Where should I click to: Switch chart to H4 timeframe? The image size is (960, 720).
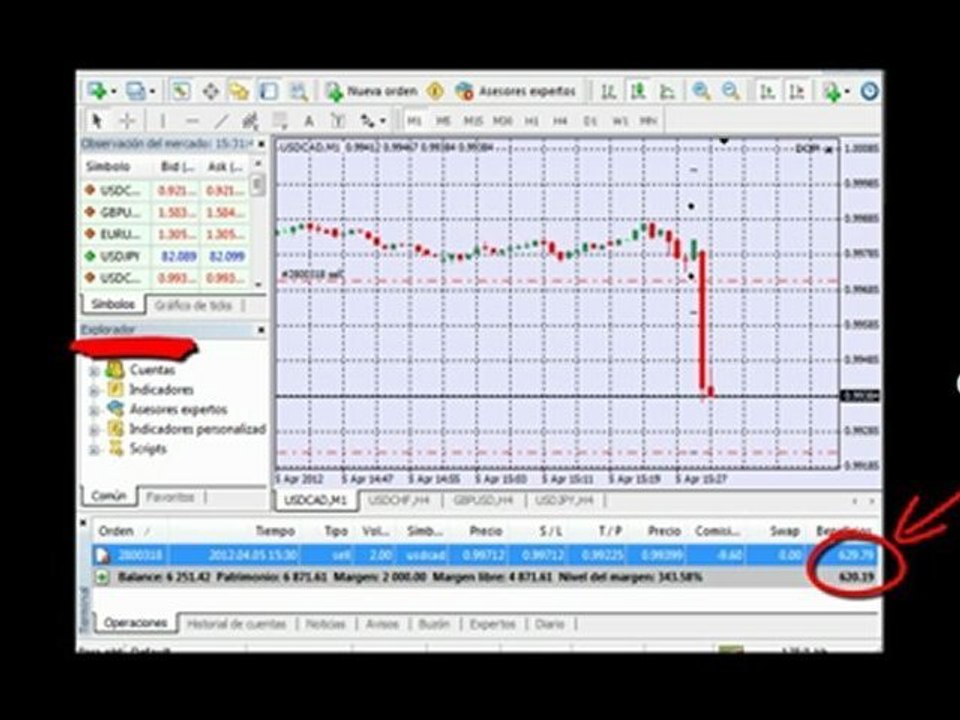pos(560,121)
